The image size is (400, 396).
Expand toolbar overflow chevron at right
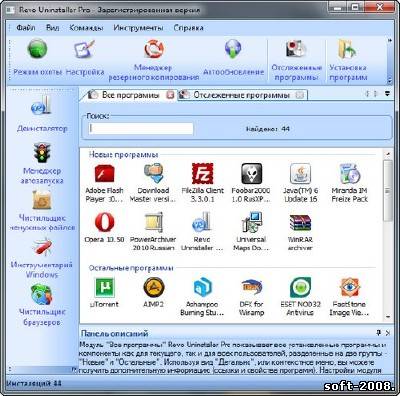389,40
